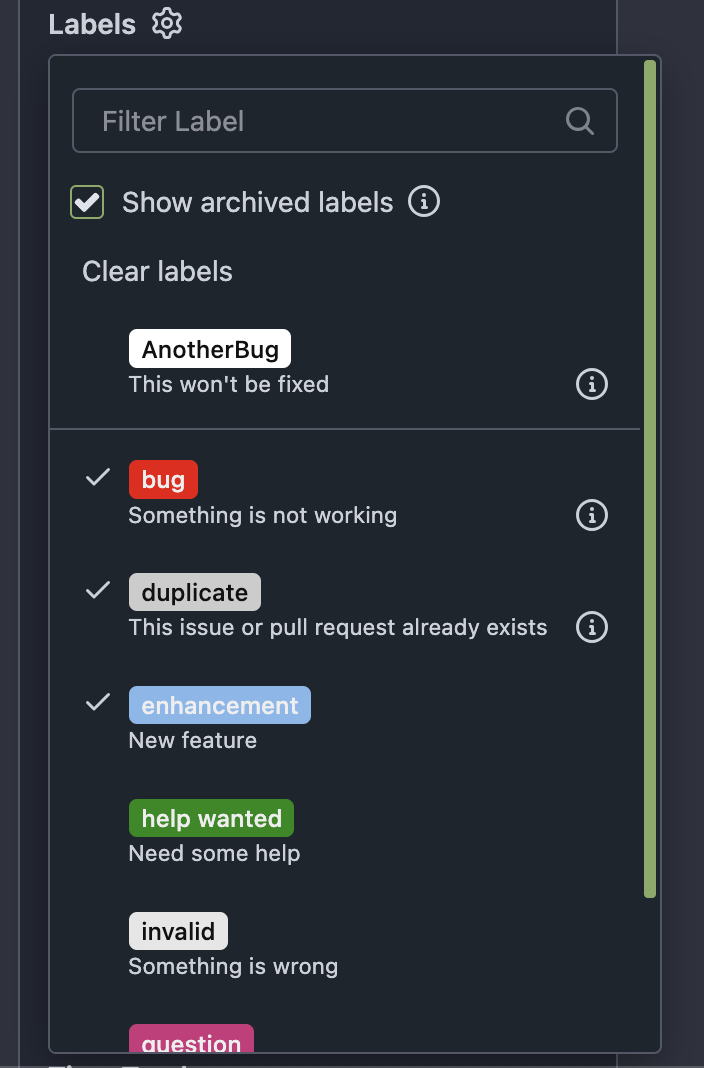View info icon for AnotherBug label
The width and height of the screenshot is (704, 1068).
(x=592, y=384)
